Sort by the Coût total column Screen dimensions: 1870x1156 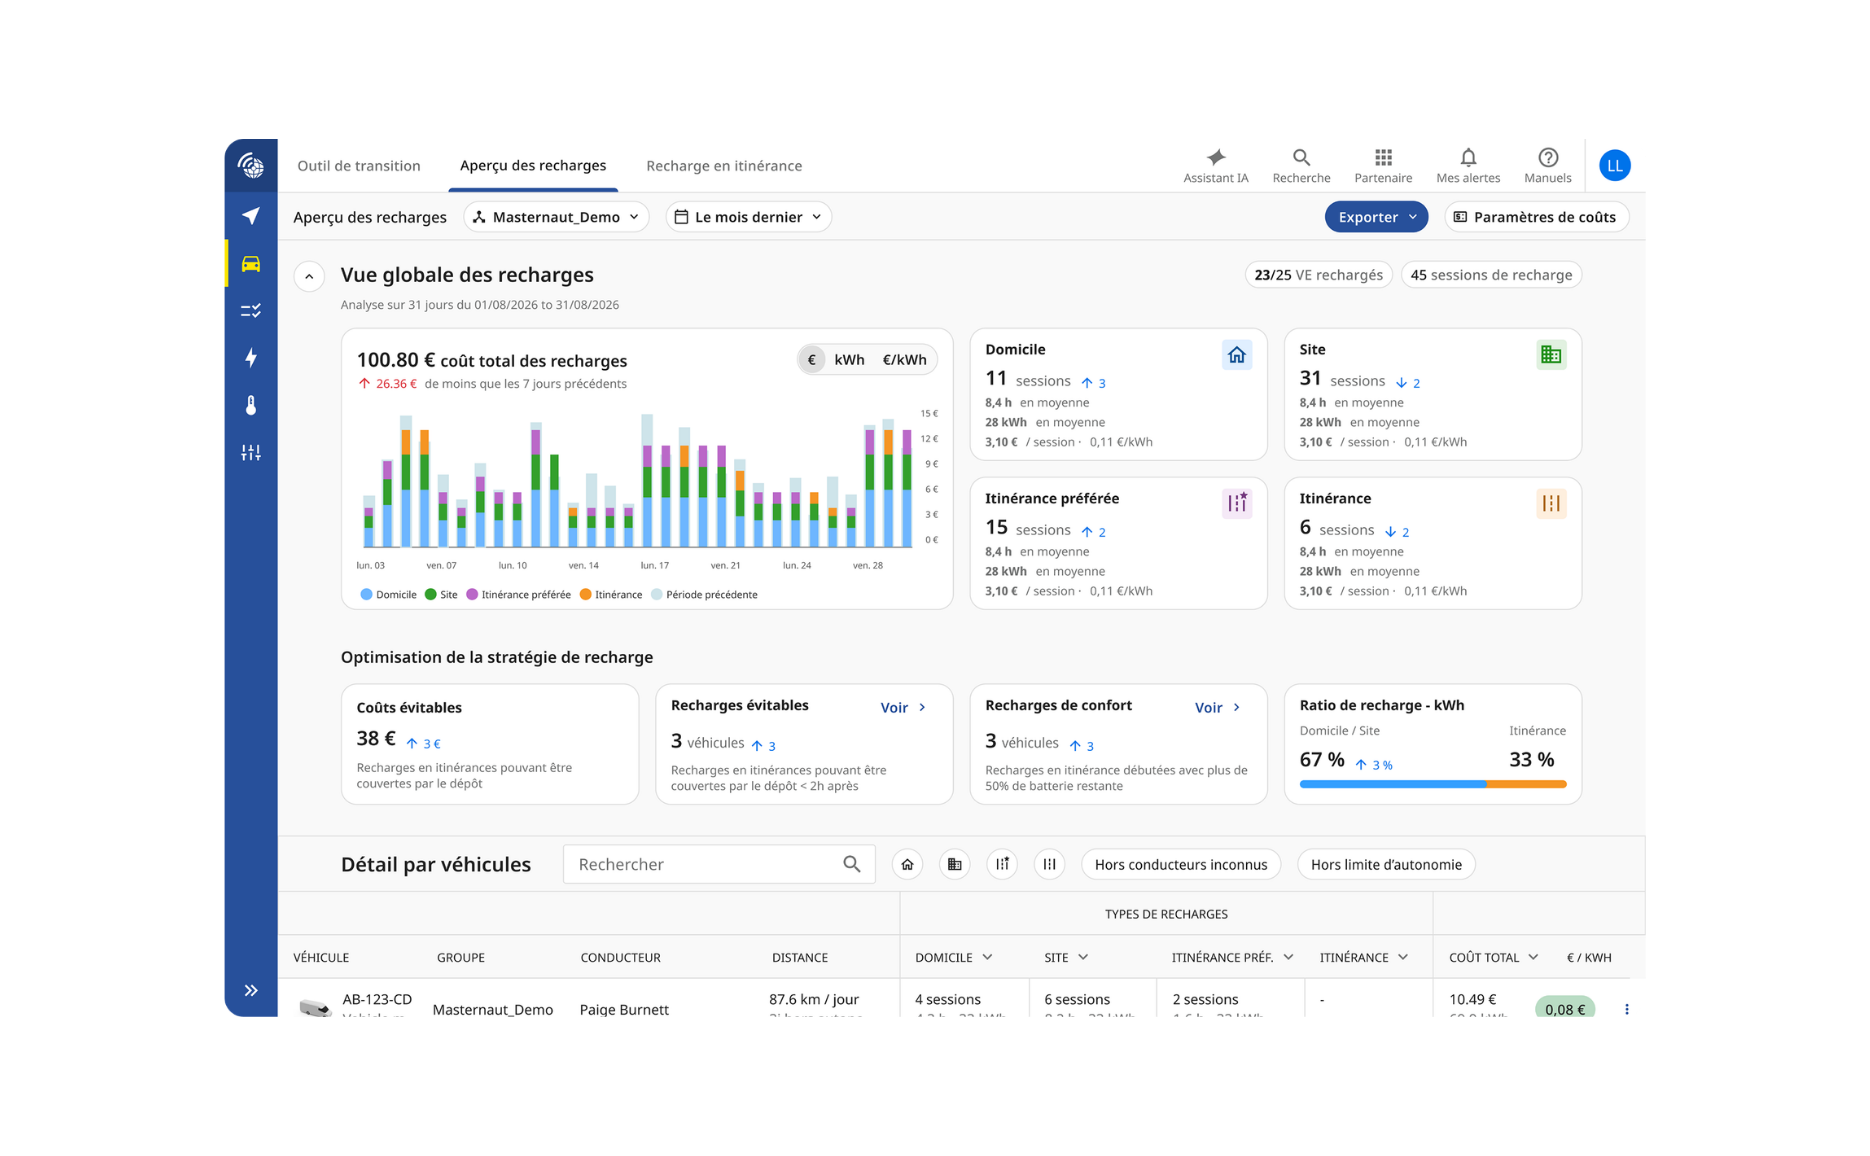[1493, 958]
